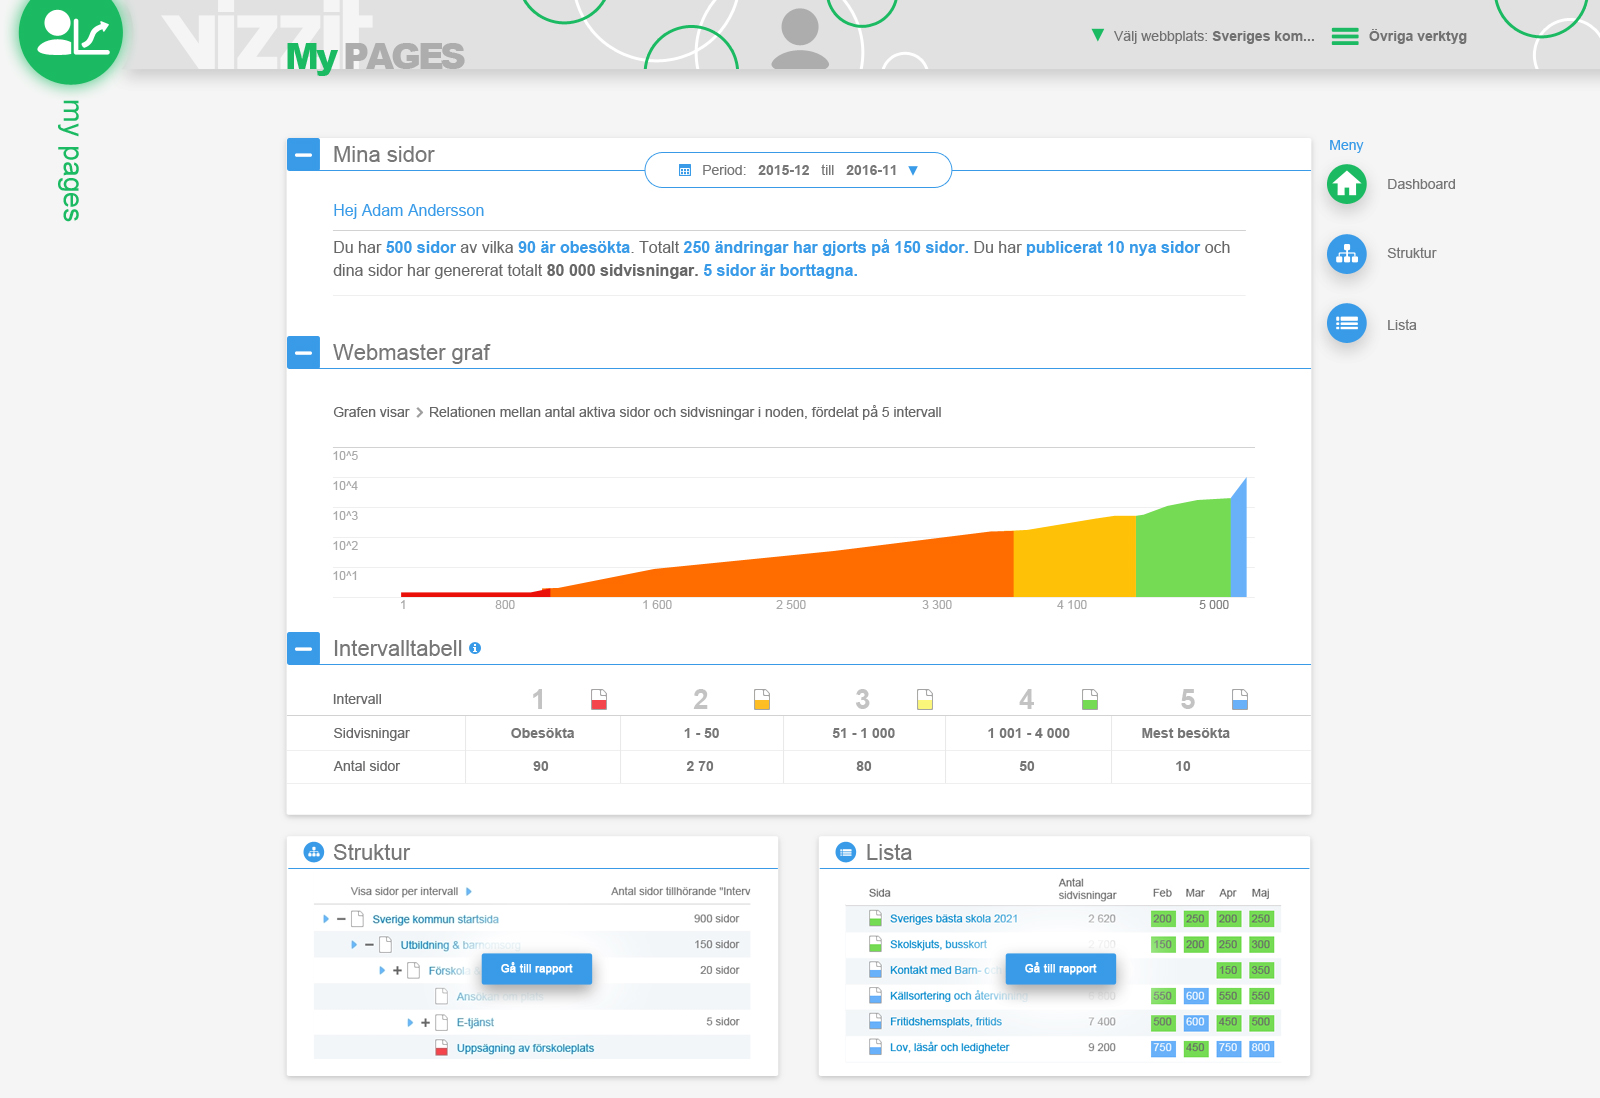The image size is (1600, 1098).
Task: Click the green Feb 200 cell for Sveriges bästa skola
Action: point(1163,918)
